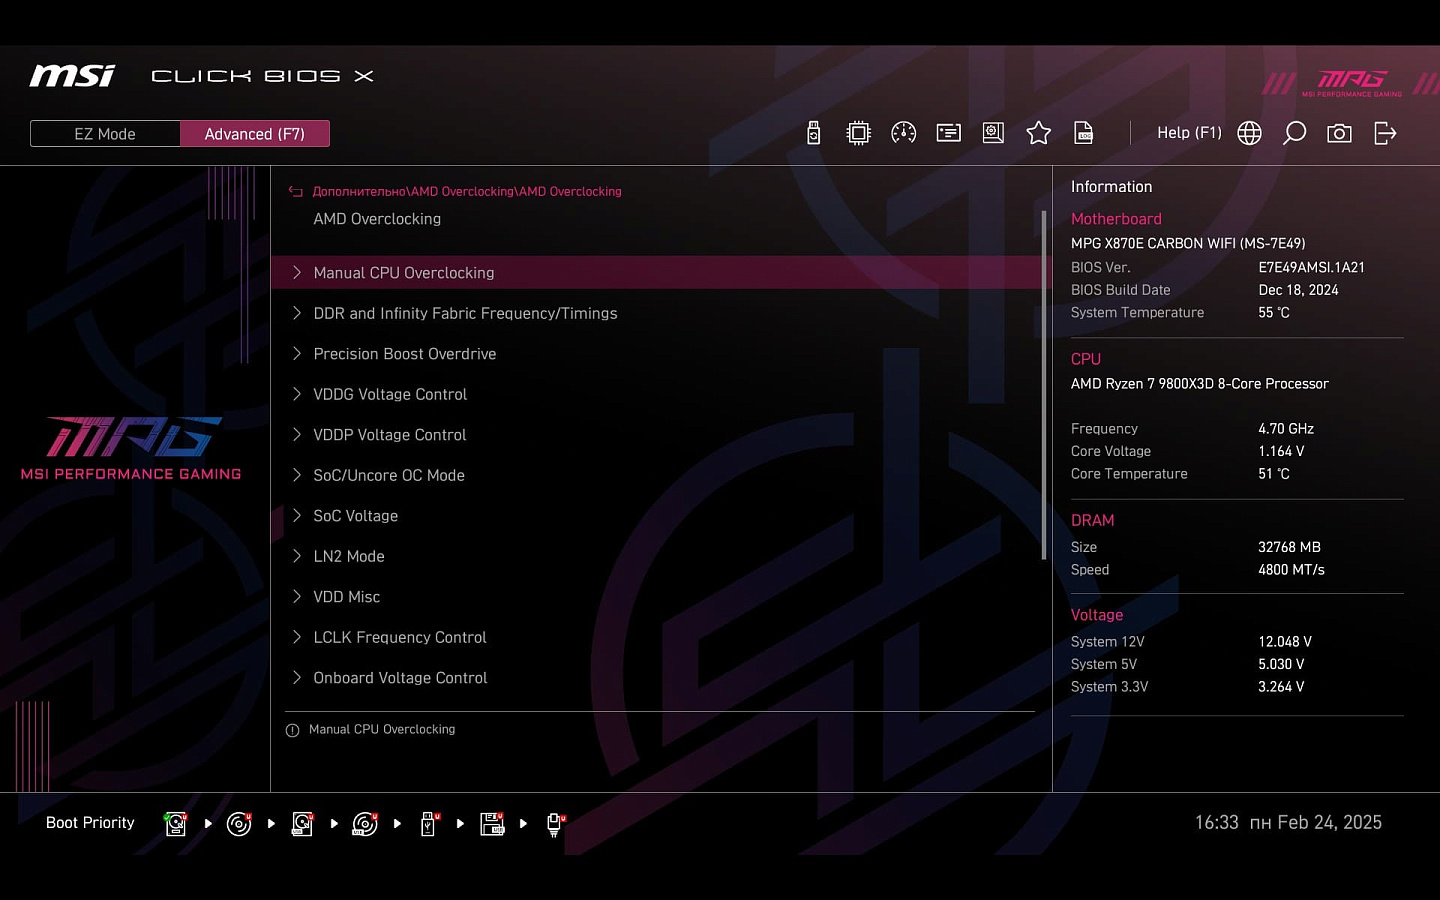Click the AMD Ryzen 7 9800X3D processor name
This screenshot has height=900, width=1440.
[x=1199, y=384]
